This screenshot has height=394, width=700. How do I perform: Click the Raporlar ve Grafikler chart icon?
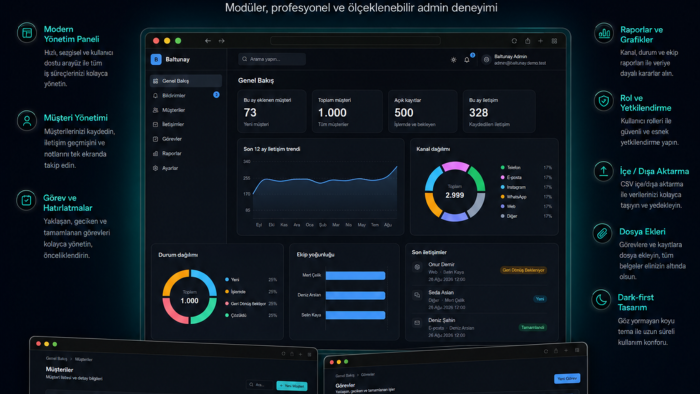604,33
